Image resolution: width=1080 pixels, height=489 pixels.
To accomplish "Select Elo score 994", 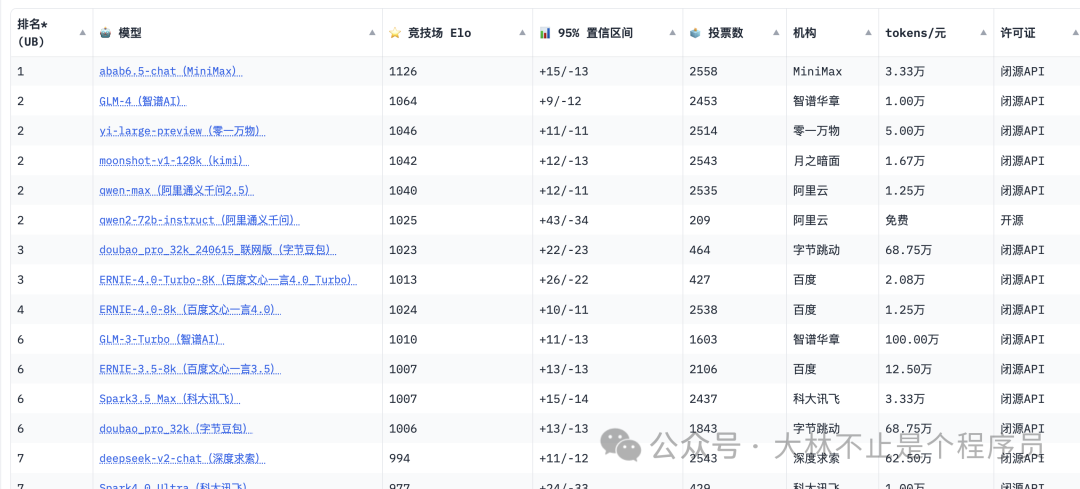I will 399,459.
